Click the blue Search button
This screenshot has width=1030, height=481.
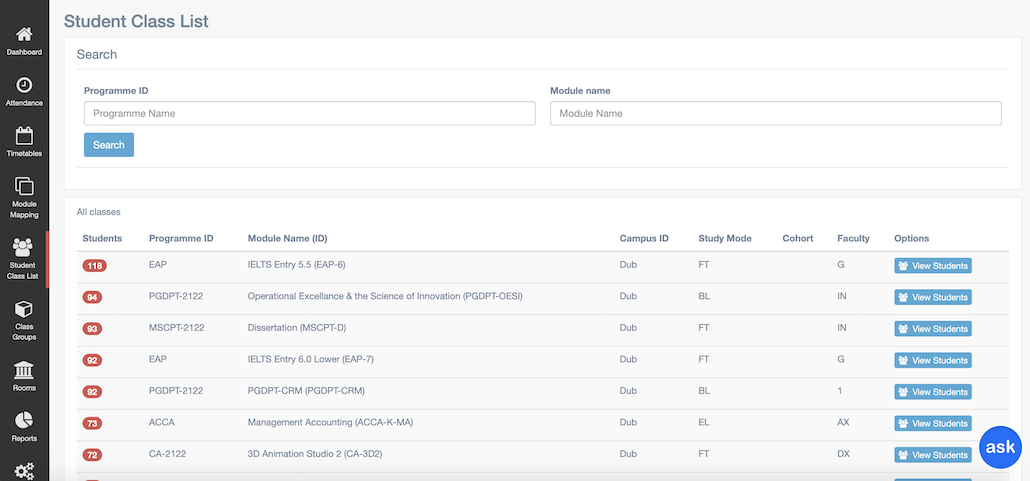click(109, 145)
